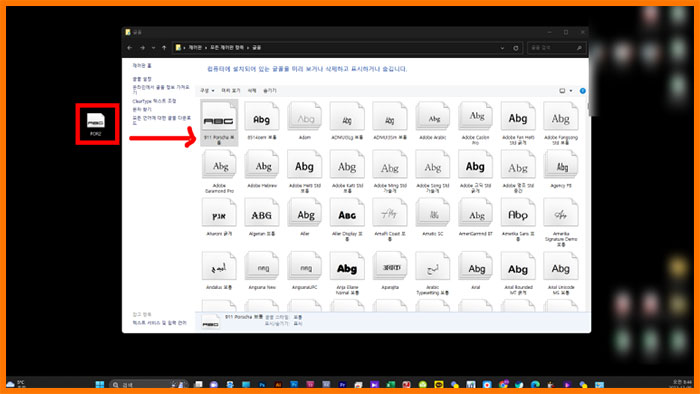Select the 8514oem font icon
The width and height of the screenshot is (700, 394).
tap(262, 117)
